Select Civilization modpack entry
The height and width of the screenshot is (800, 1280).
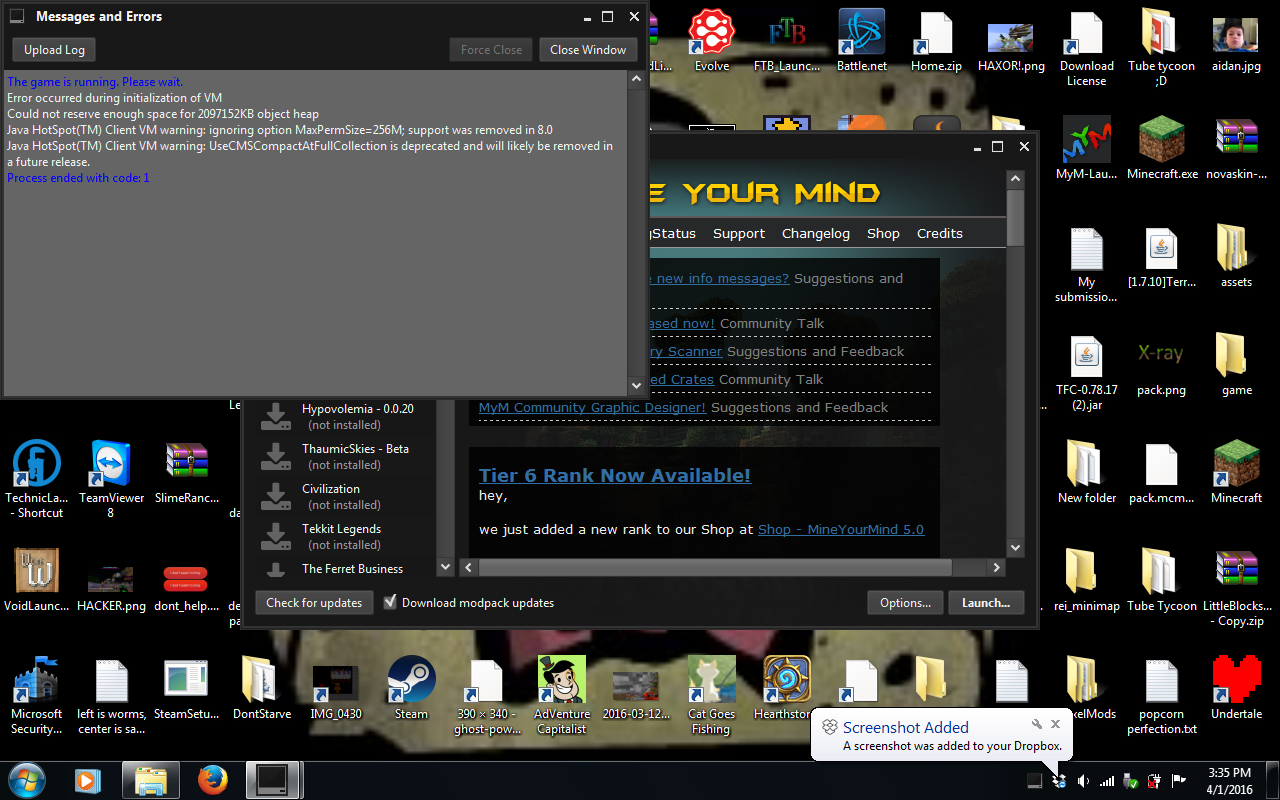[345, 496]
